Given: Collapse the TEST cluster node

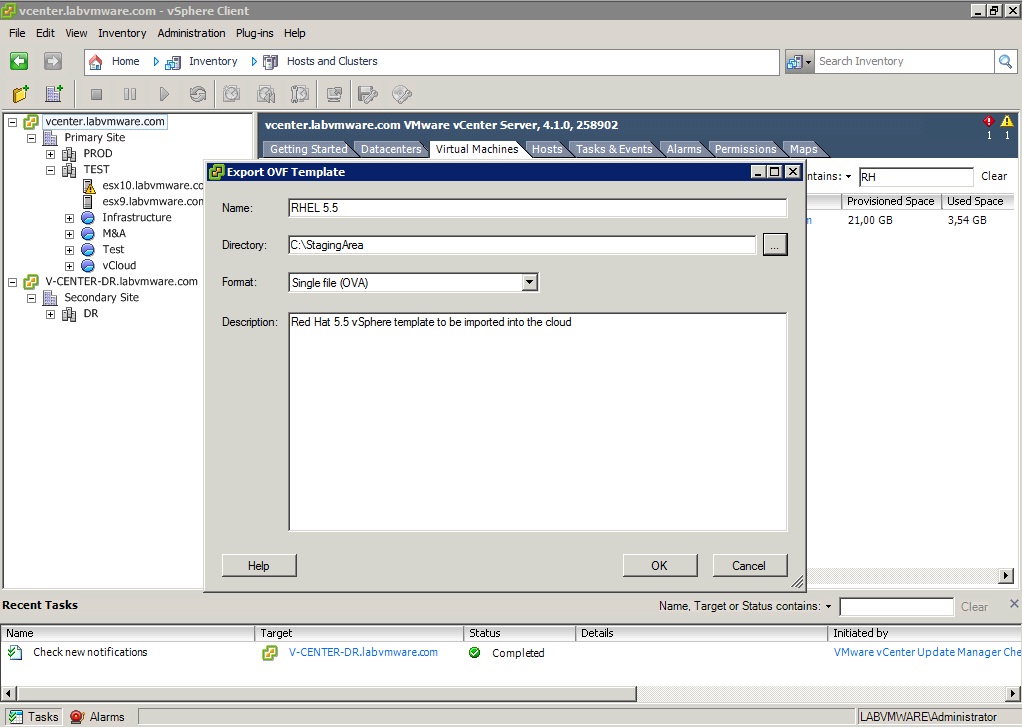Looking at the screenshot, I should [50, 170].
